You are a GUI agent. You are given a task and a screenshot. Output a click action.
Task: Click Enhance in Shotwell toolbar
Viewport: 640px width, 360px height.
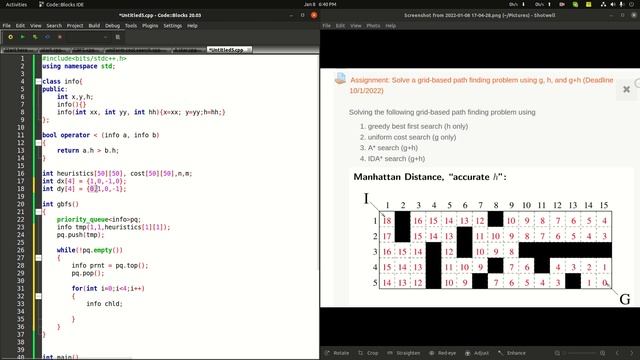pos(512,353)
